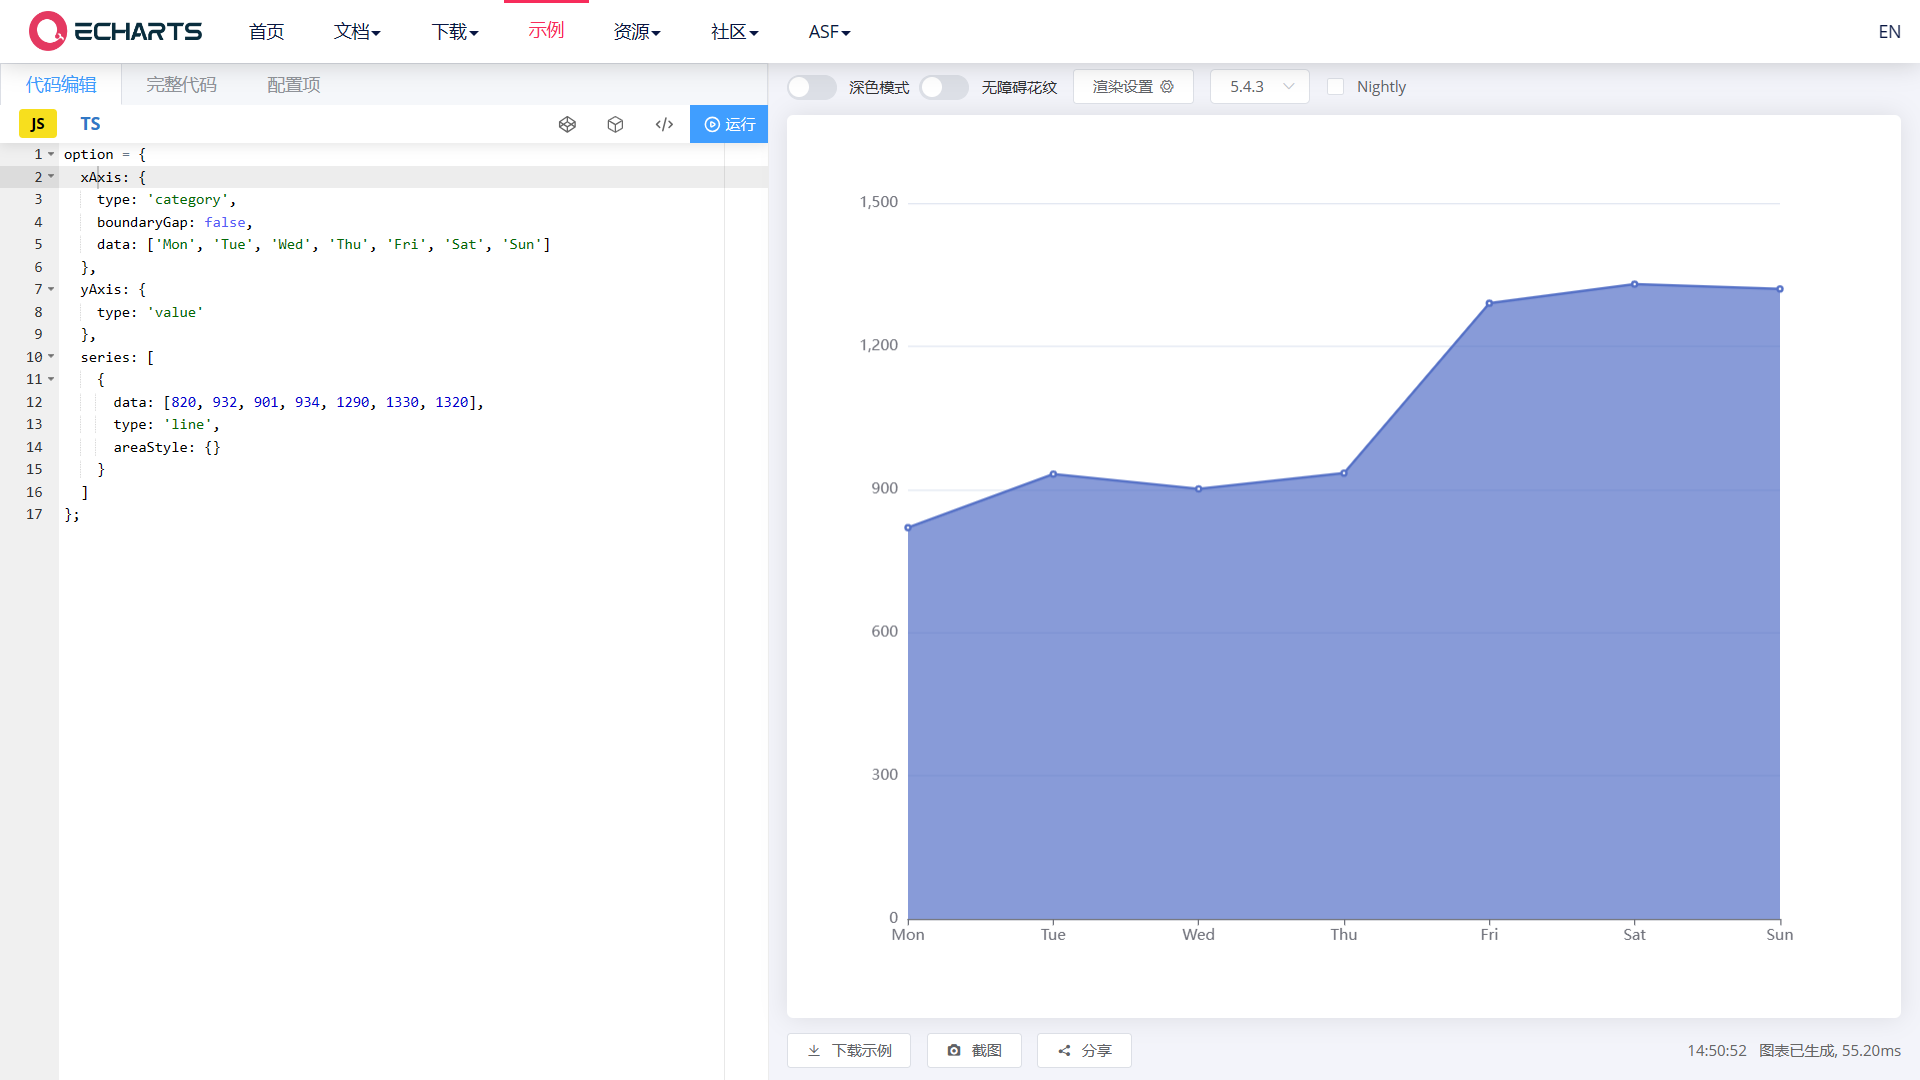Click the format code brackets icon
The image size is (1920, 1080).
click(x=664, y=124)
